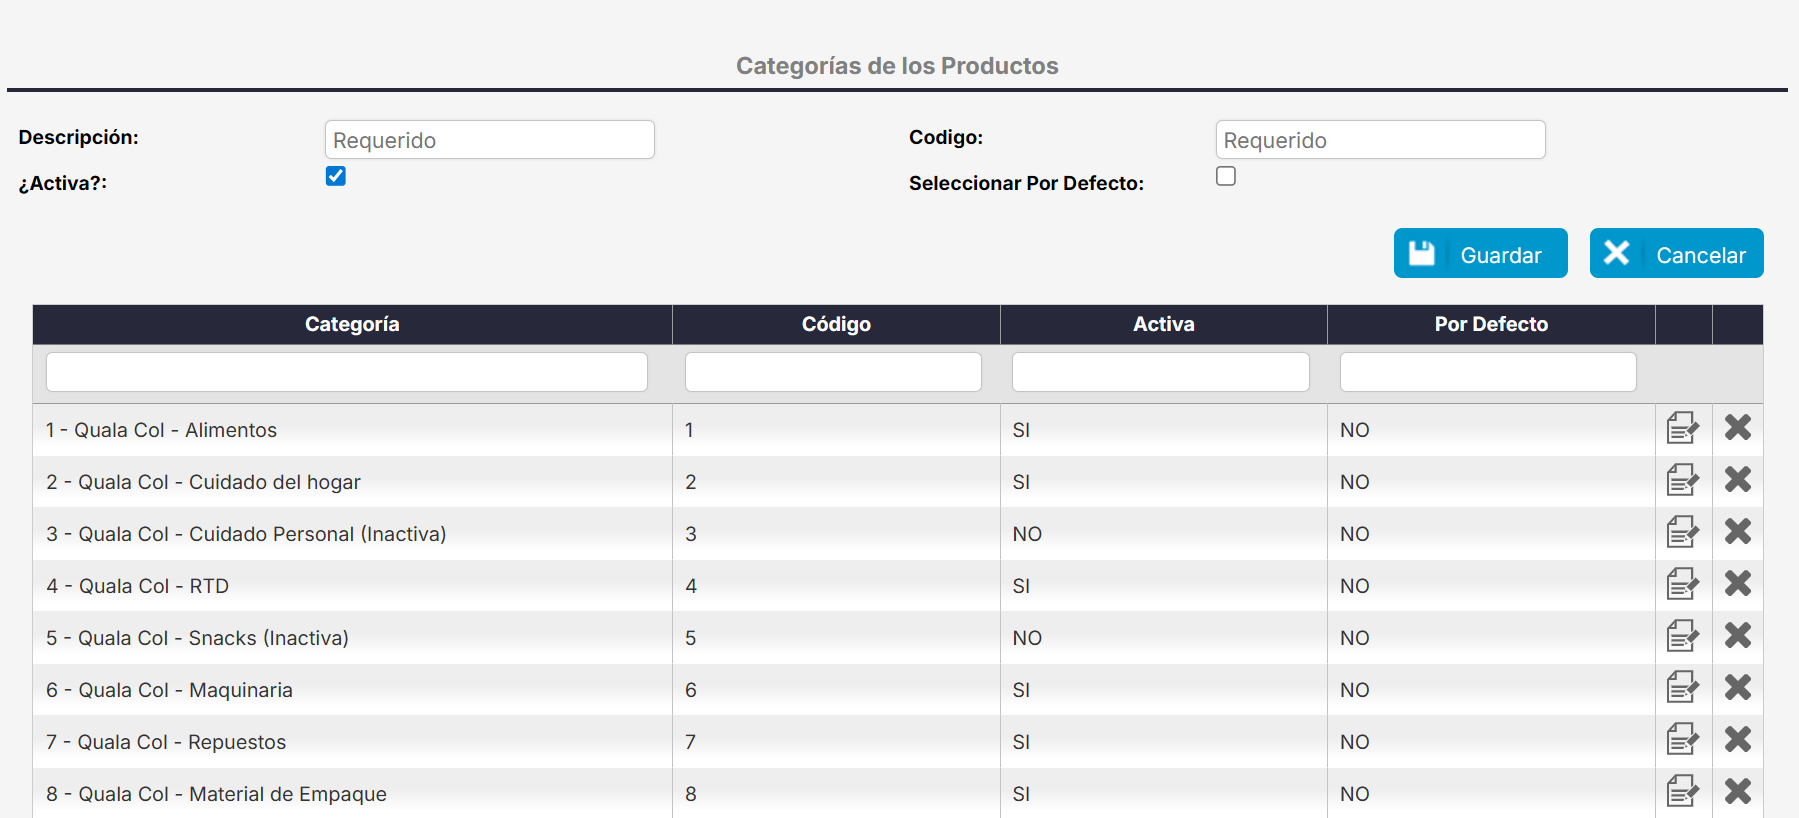The height and width of the screenshot is (818, 1799).
Task: Click Código value '6' in Maquinaria row
Action: (x=690, y=690)
